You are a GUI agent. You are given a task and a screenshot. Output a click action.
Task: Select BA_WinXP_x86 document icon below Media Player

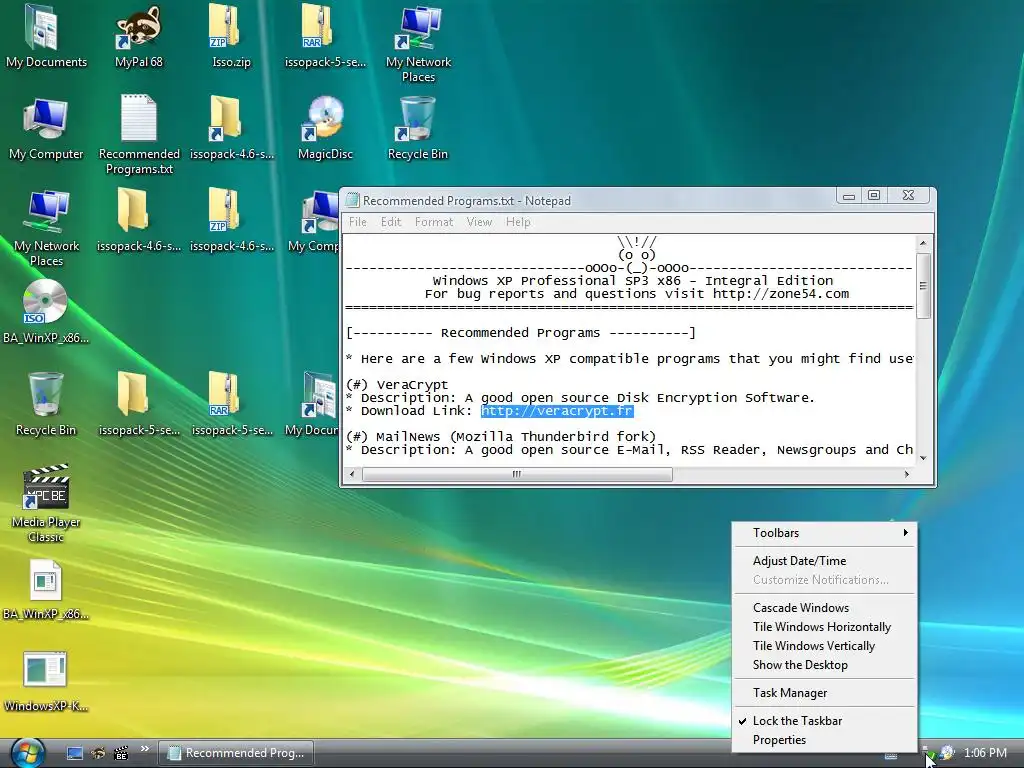(46, 589)
